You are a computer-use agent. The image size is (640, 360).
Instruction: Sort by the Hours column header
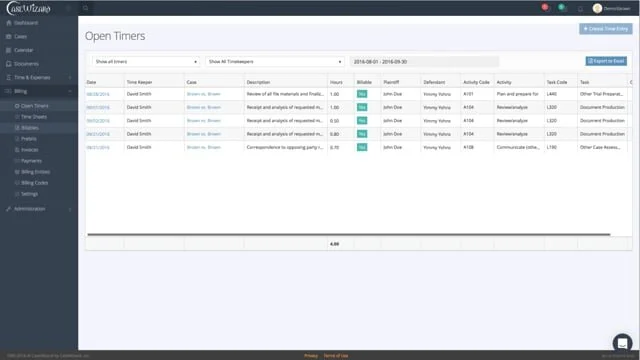(x=336, y=82)
